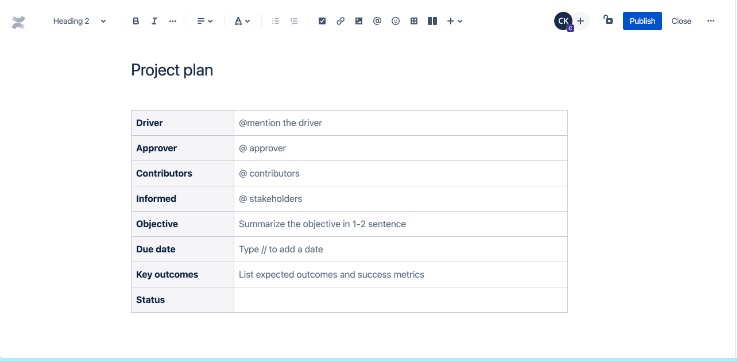The height and width of the screenshot is (361, 737).
Task: Invite a collaborator with plus button
Action: [x=581, y=21]
